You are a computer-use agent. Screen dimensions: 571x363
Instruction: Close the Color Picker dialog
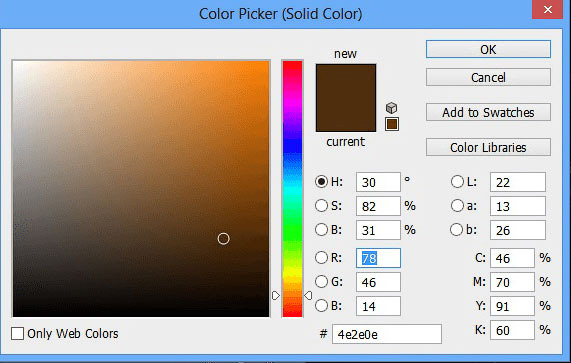coord(548,9)
